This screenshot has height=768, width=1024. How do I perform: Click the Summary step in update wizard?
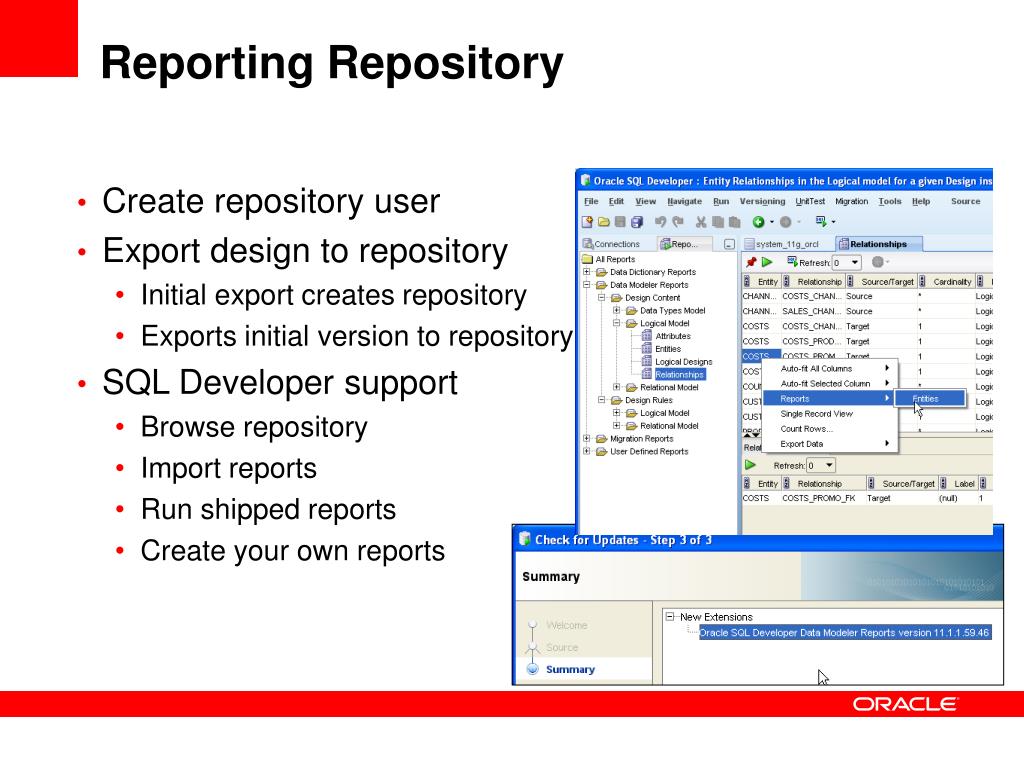(570, 669)
